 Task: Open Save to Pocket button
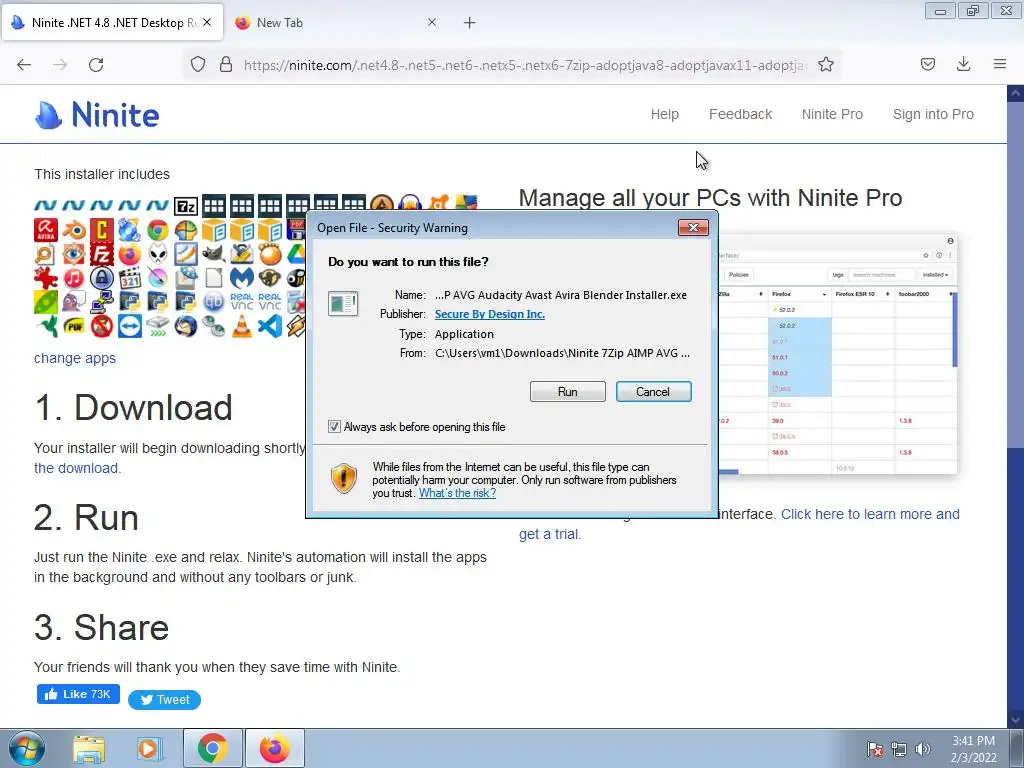point(928,64)
